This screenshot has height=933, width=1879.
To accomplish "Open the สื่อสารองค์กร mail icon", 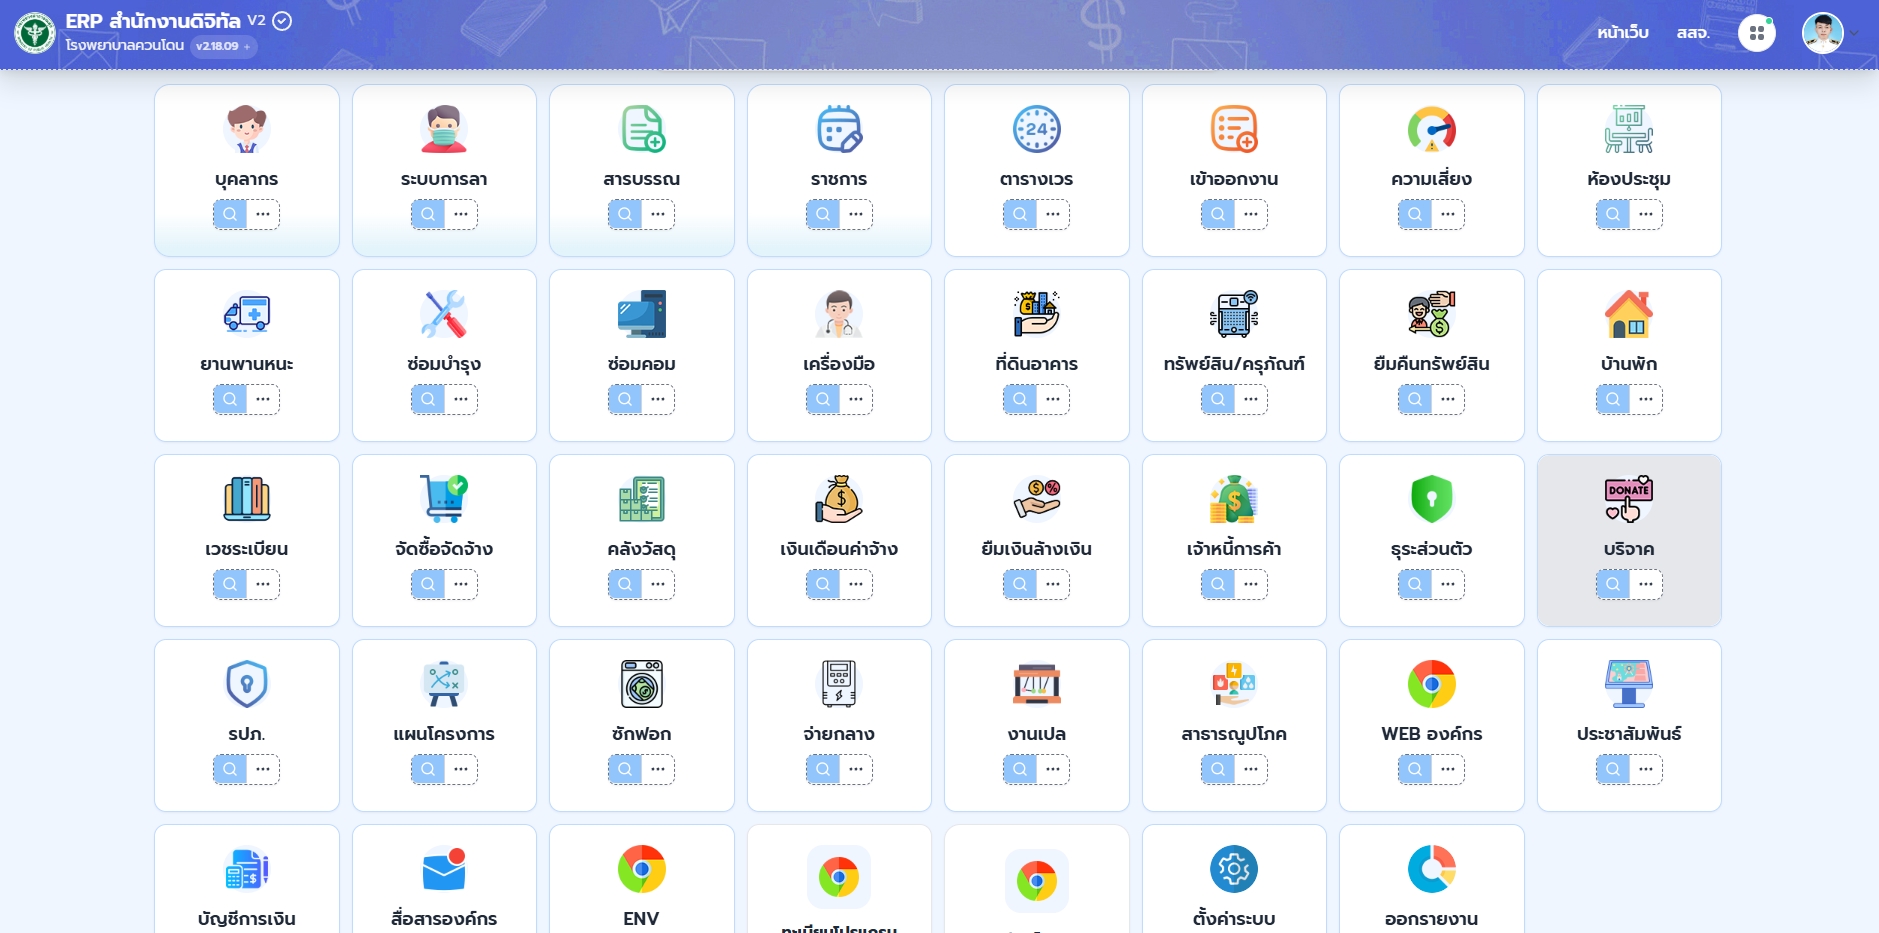I will pos(444,869).
